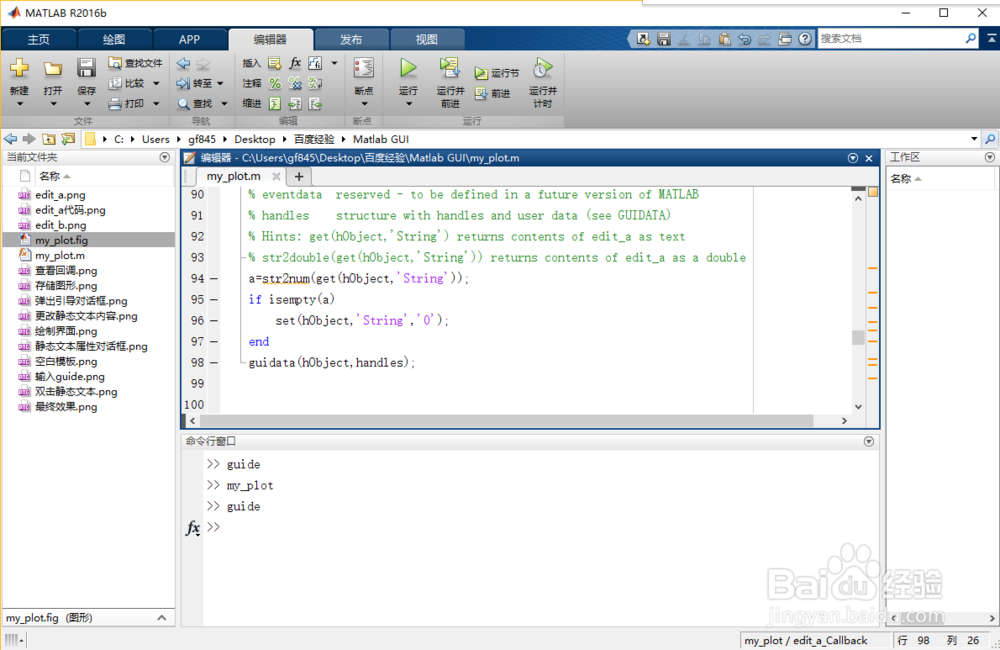Go back using address bar left arrow
Image resolution: width=1000 pixels, height=650 pixels.
pos(10,139)
